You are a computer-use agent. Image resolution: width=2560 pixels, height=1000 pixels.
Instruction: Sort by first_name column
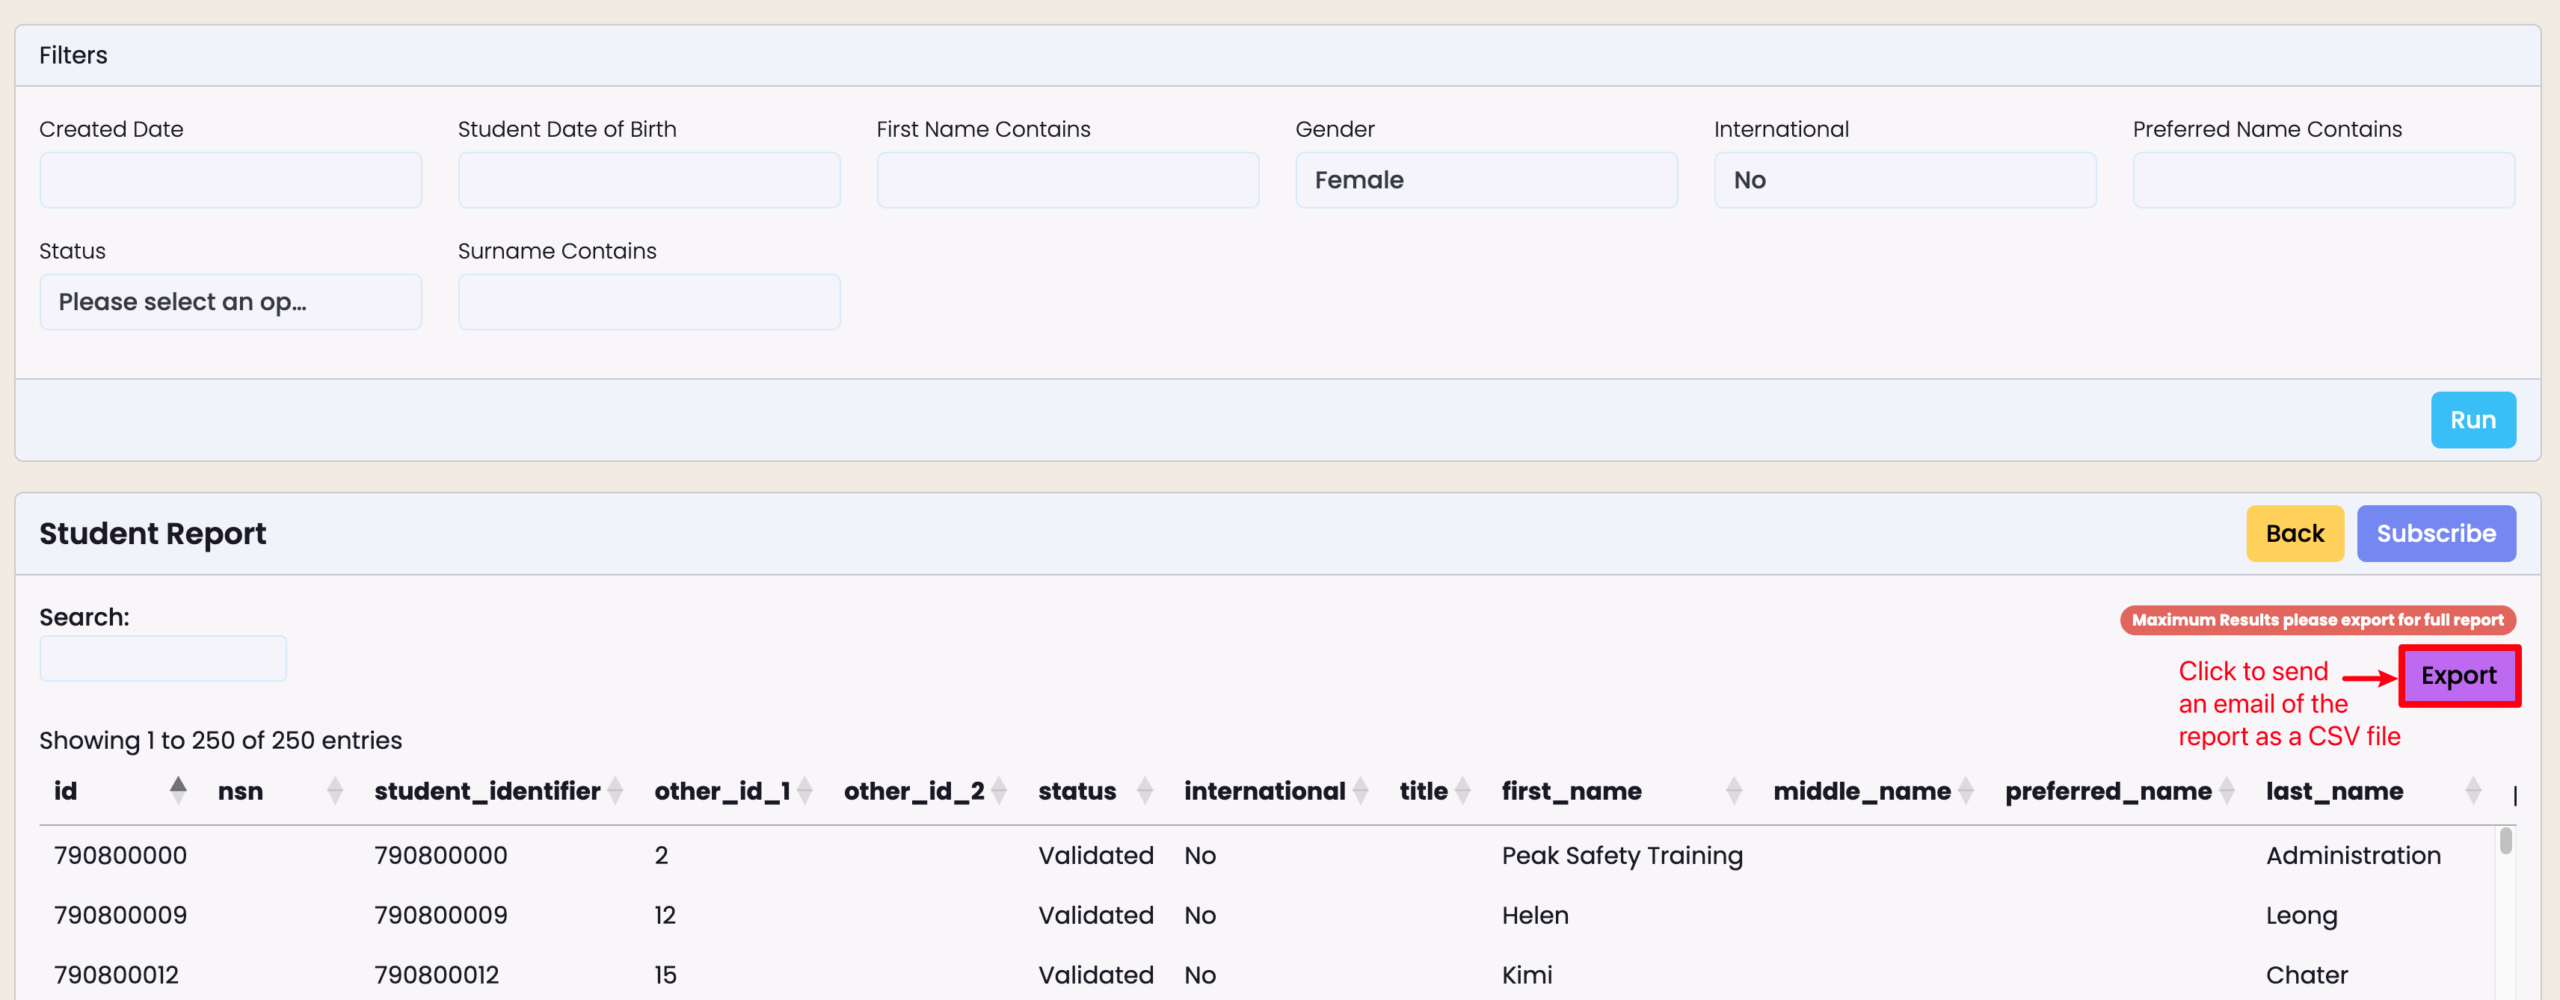point(1571,791)
